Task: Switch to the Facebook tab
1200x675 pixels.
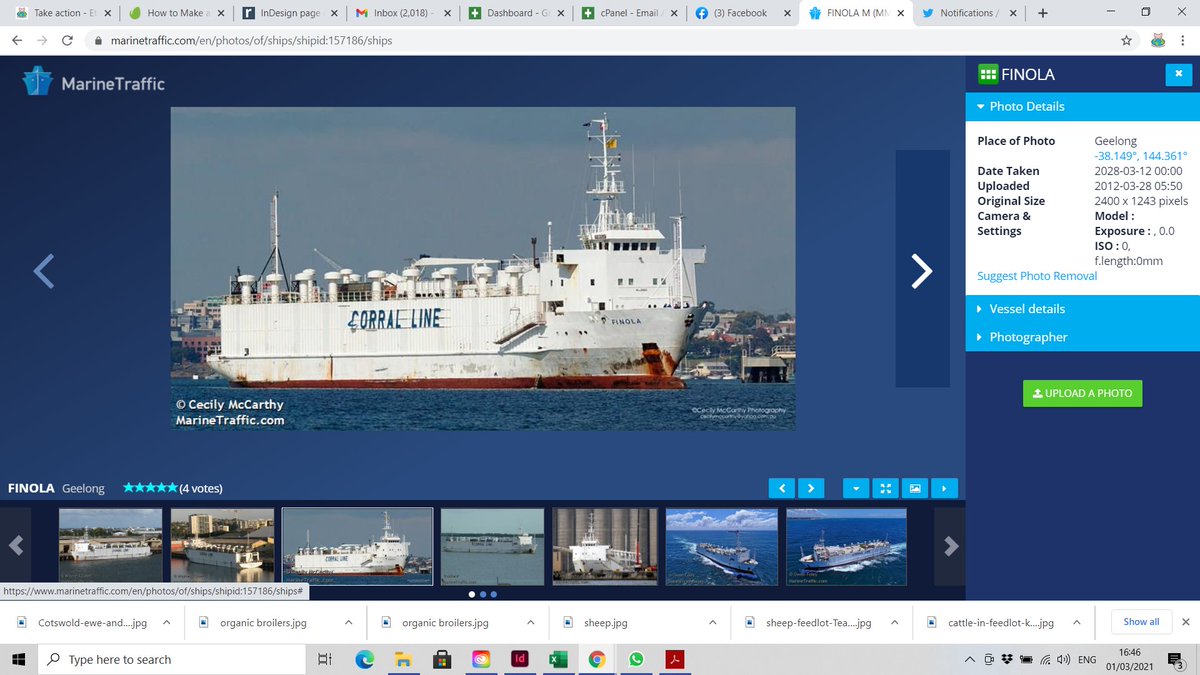Action: point(742,13)
